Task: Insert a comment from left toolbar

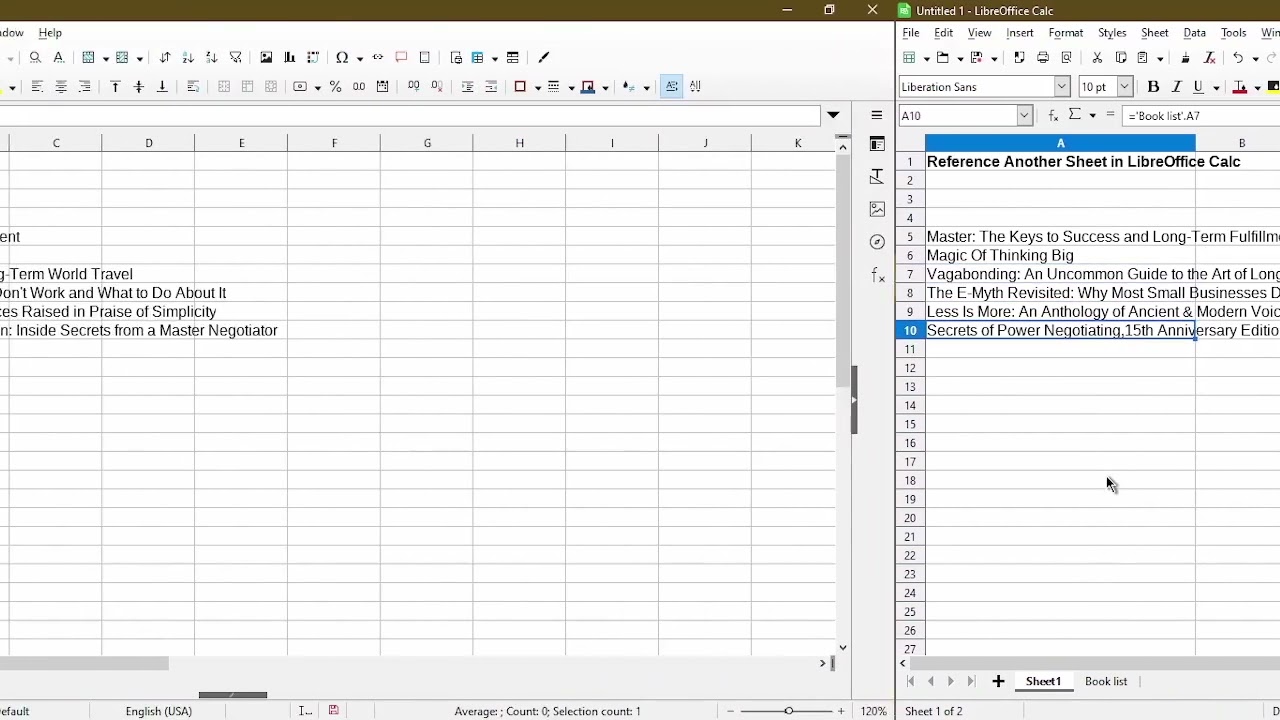Action: pos(401,58)
